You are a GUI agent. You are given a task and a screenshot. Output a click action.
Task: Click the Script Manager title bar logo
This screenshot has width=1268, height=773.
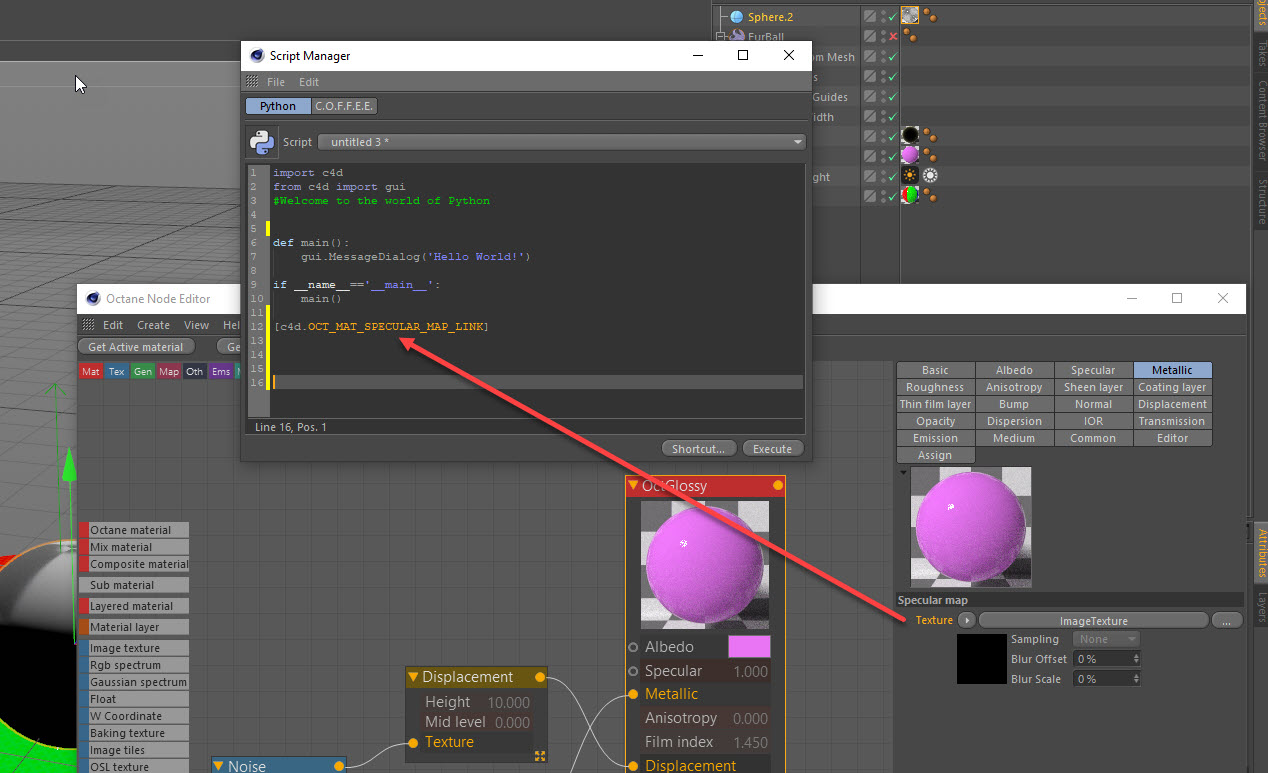(257, 56)
